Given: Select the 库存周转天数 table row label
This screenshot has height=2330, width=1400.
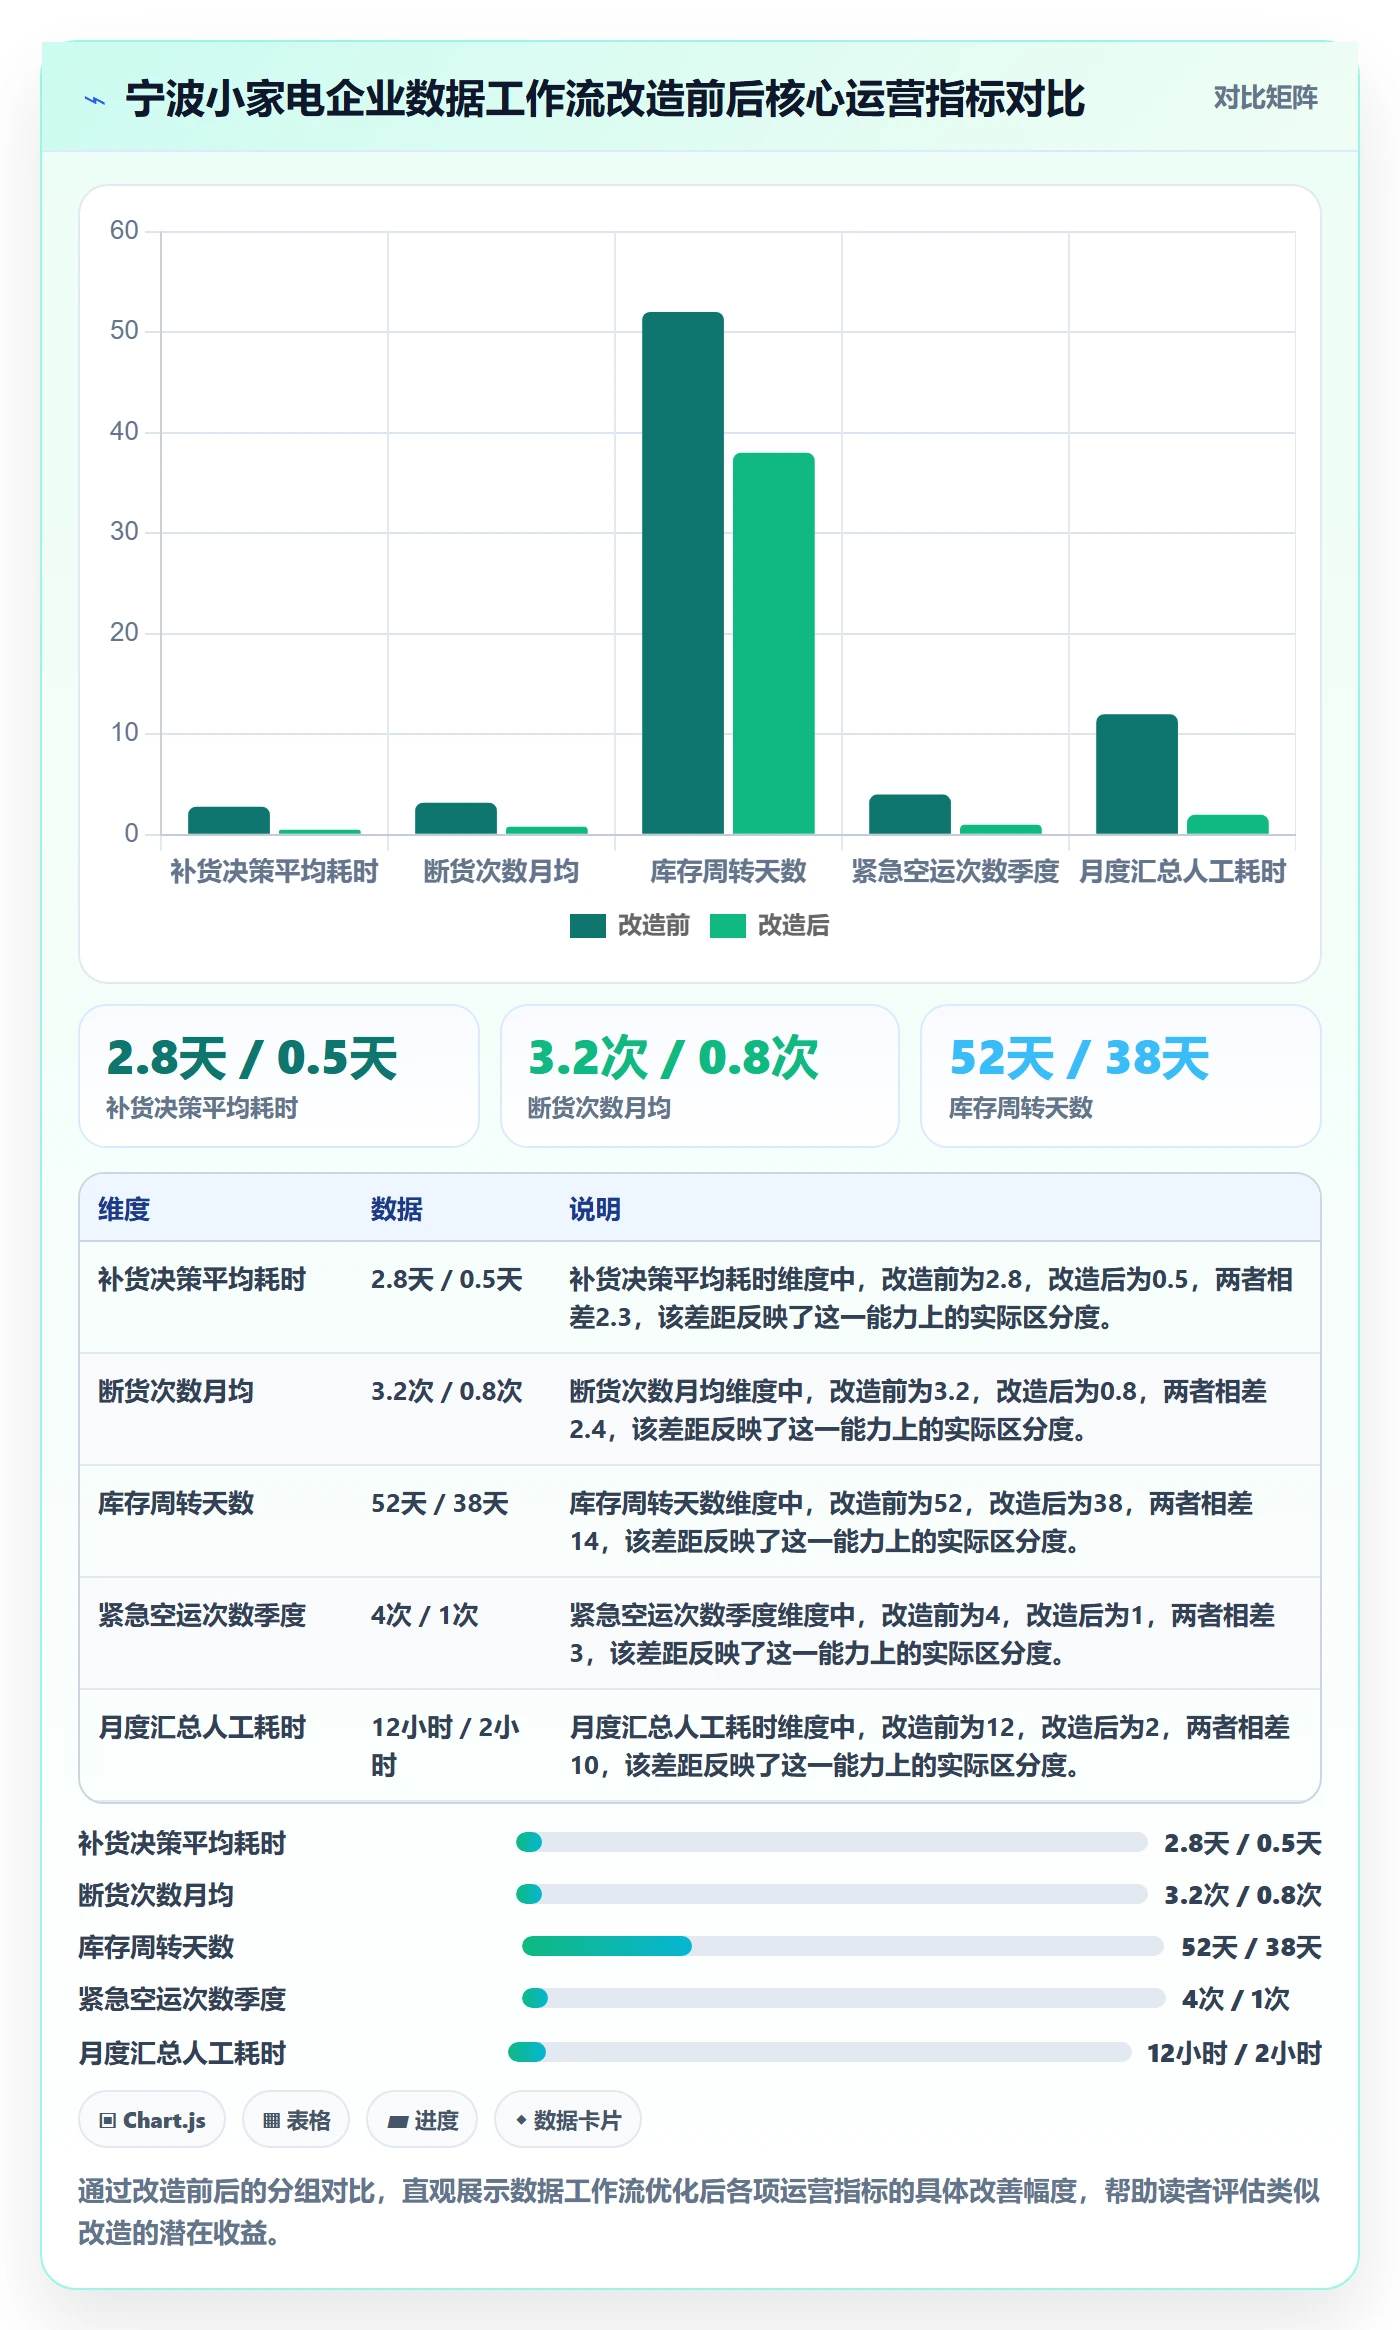Looking at the screenshot, I should coord(176,1503).
